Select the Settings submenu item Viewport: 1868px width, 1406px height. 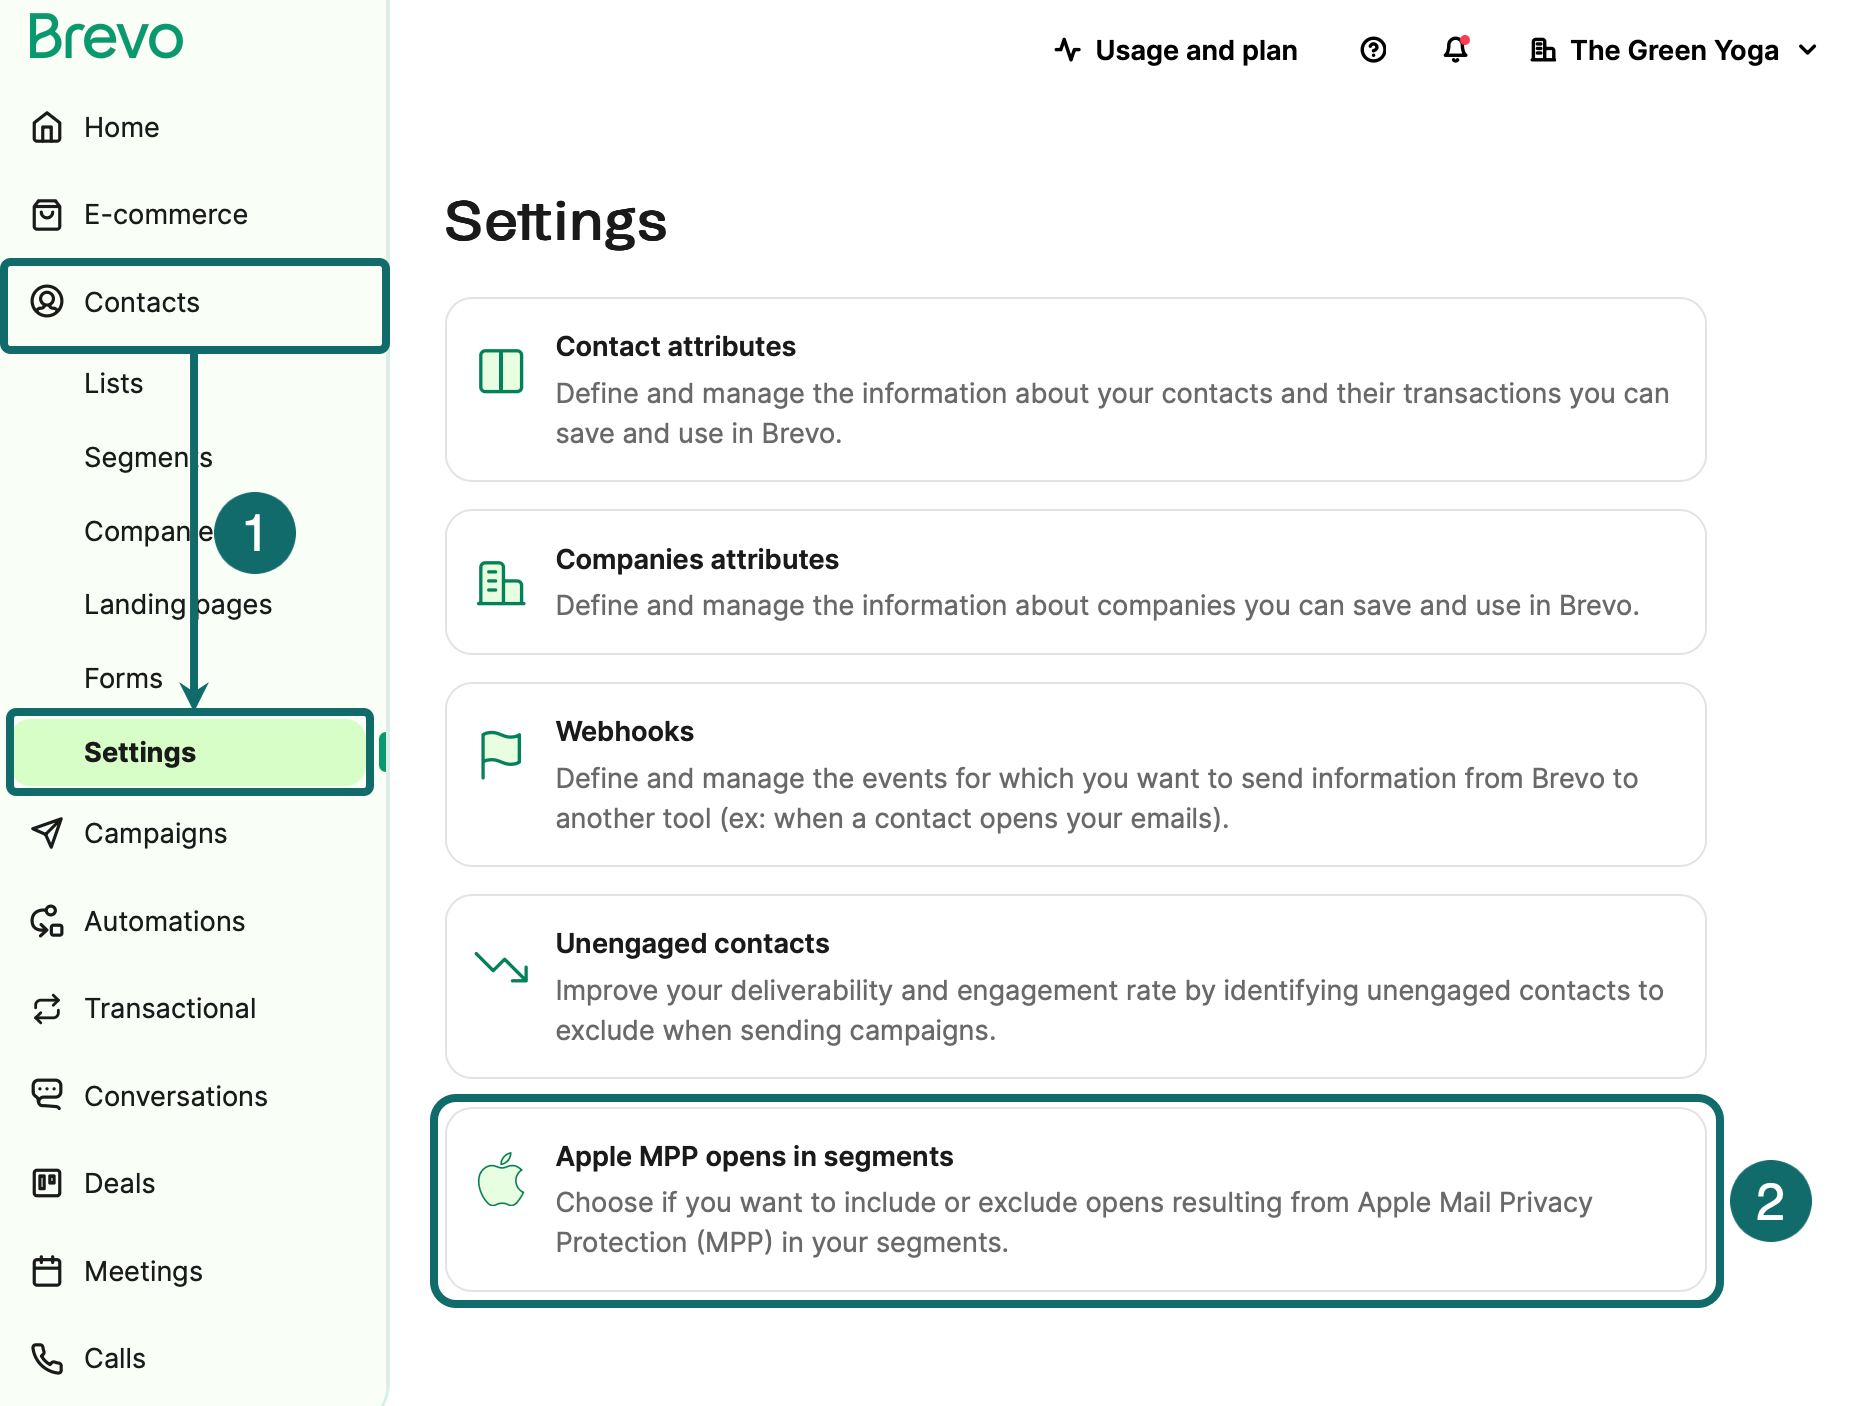coord(189,752)
